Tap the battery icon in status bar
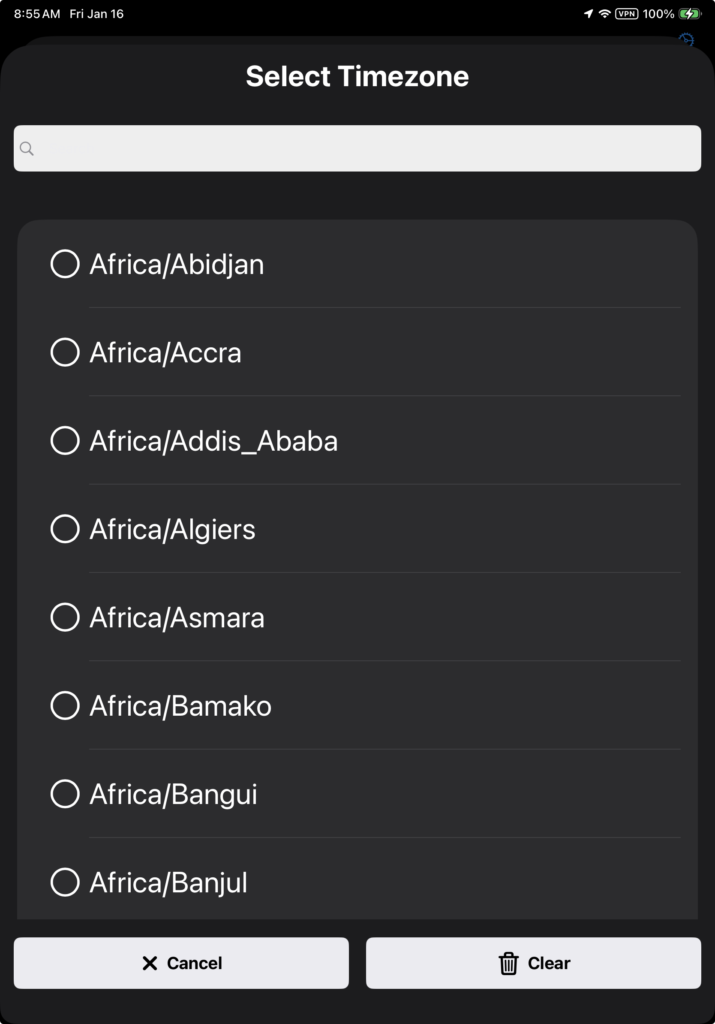Image resolution: width=715 pixels, height=1024 pixels. point(690,14)
